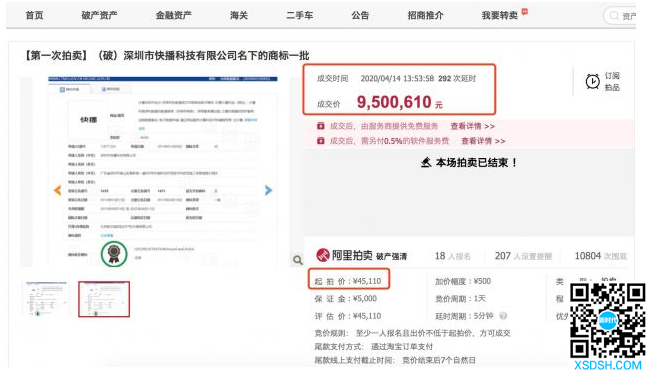The image size is (653, 376).
Task: Click the 破产强清 label
Action: click(391, 256)
